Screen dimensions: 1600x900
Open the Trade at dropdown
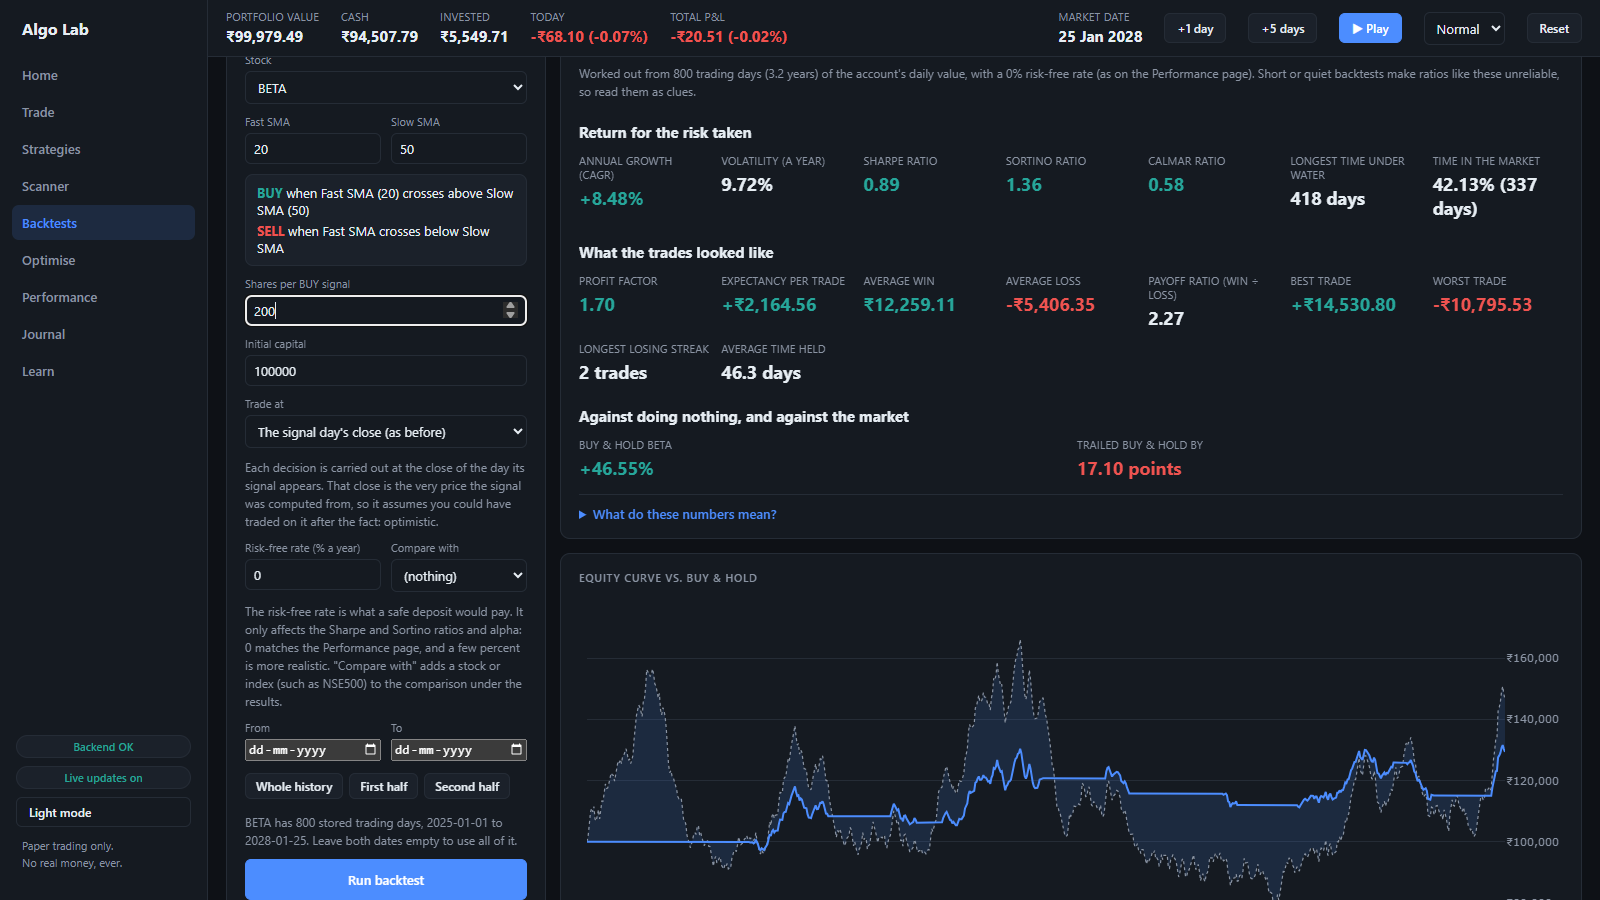click(x=386, y=432)
